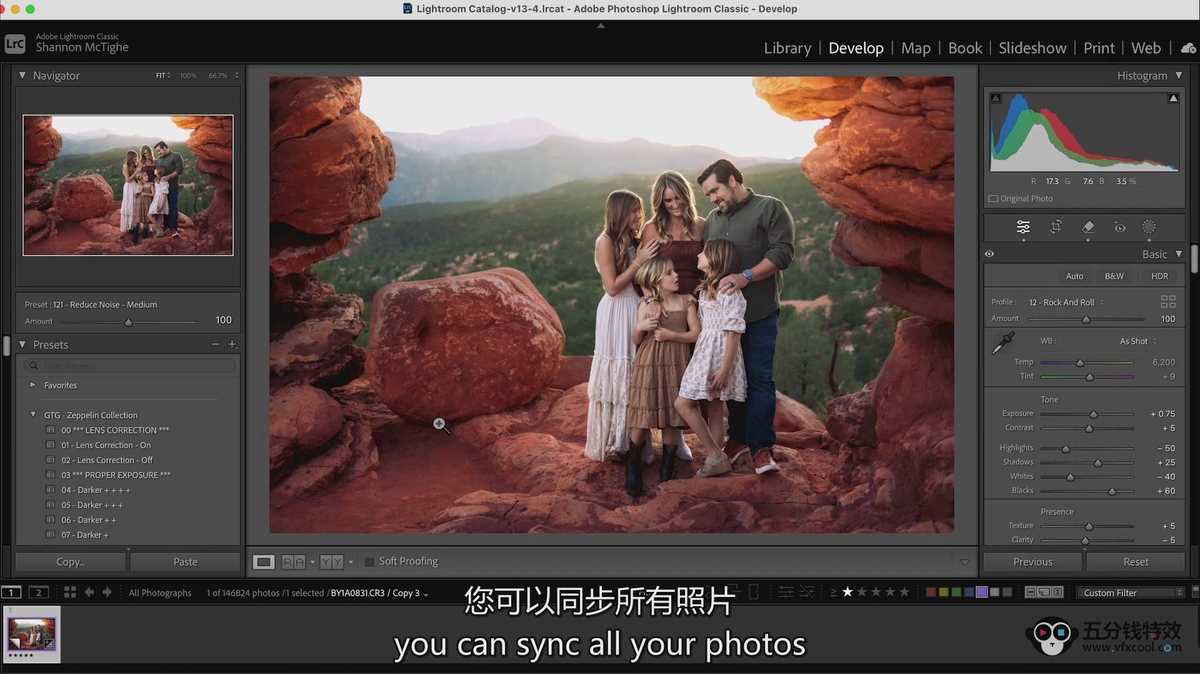Filter by one star rating

[x=848, y=592]
